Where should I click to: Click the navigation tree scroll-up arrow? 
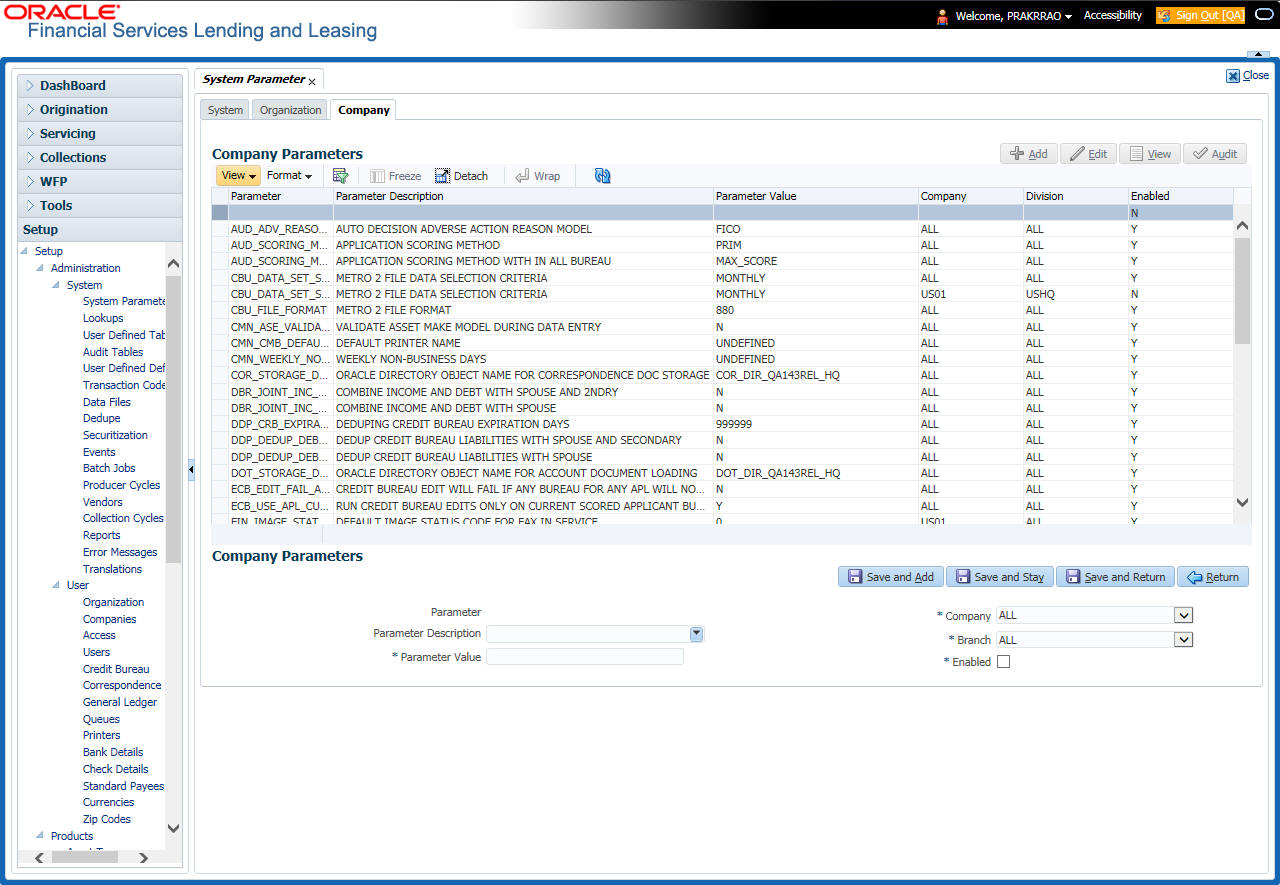[x=173, y=264]
